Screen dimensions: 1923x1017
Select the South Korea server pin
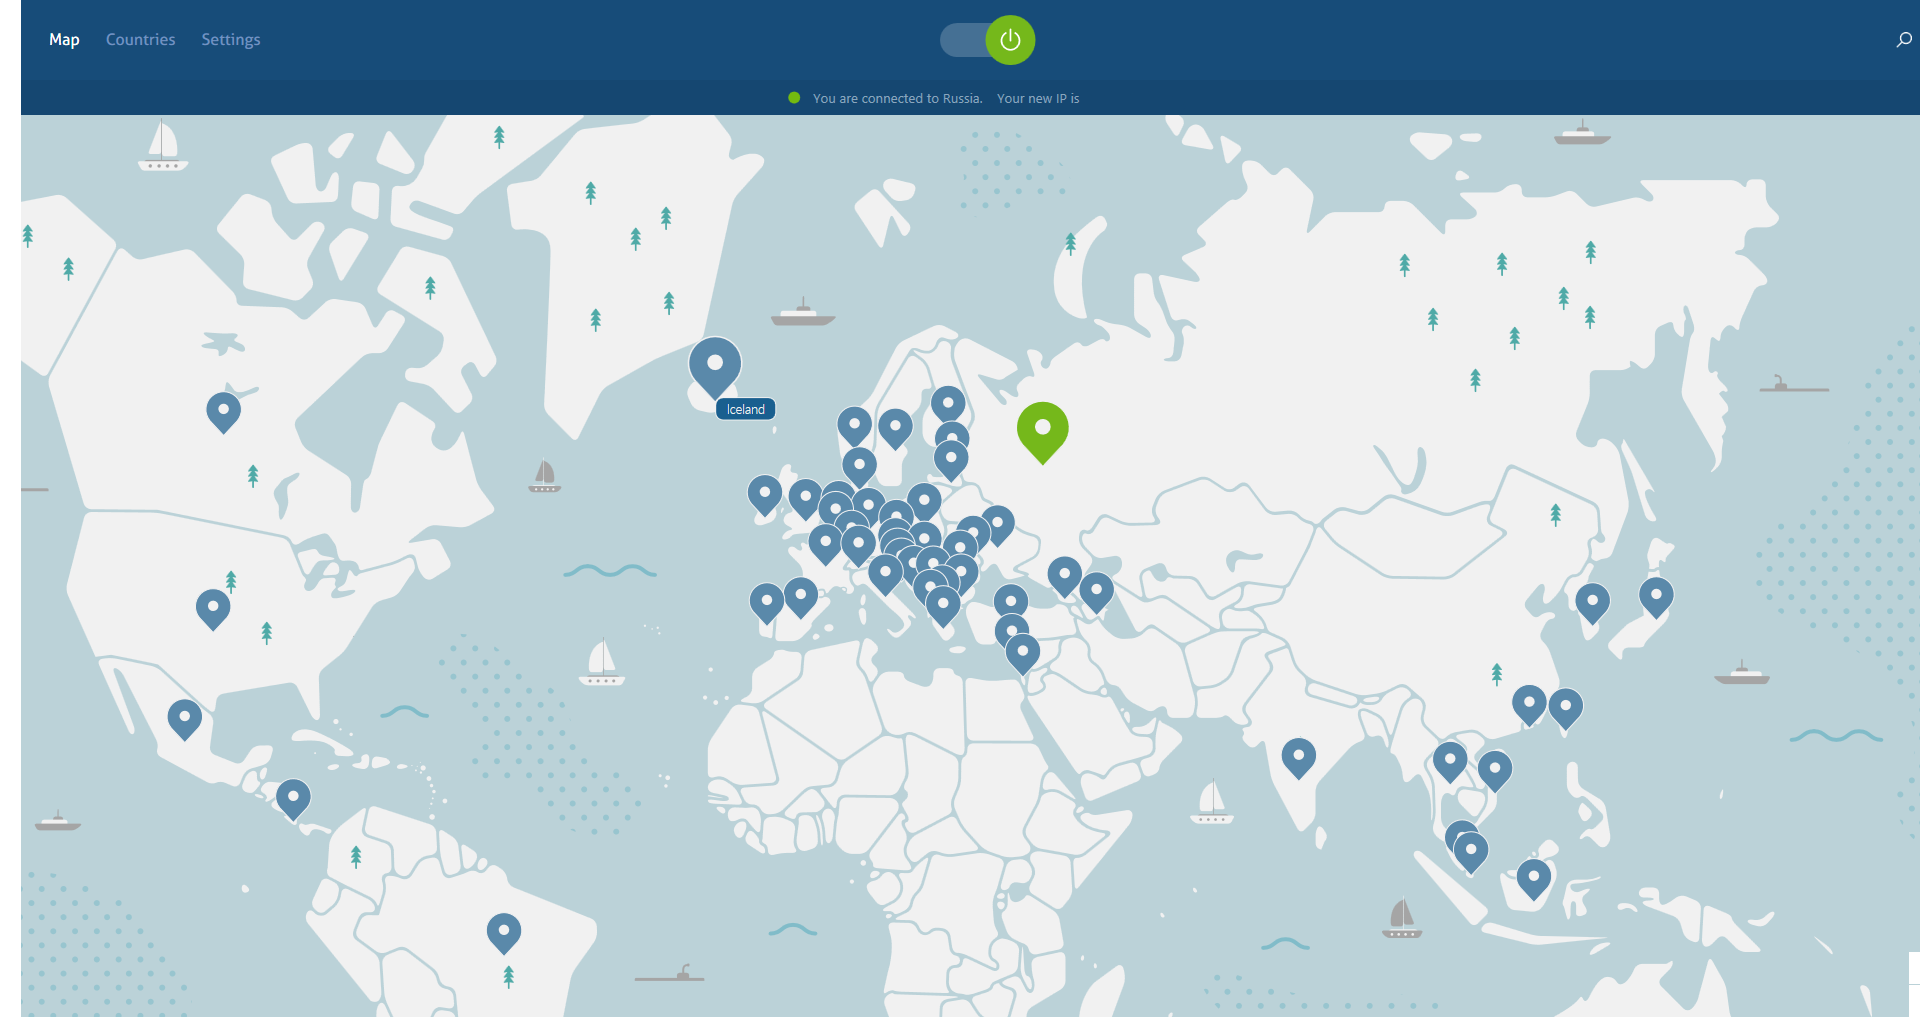point(1592,600)
